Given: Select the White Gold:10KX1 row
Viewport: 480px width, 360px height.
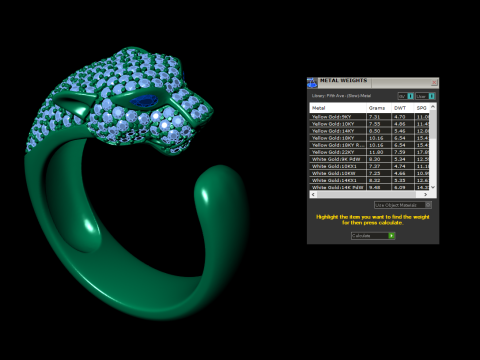Looking at the screenshot, I should 369,166.
